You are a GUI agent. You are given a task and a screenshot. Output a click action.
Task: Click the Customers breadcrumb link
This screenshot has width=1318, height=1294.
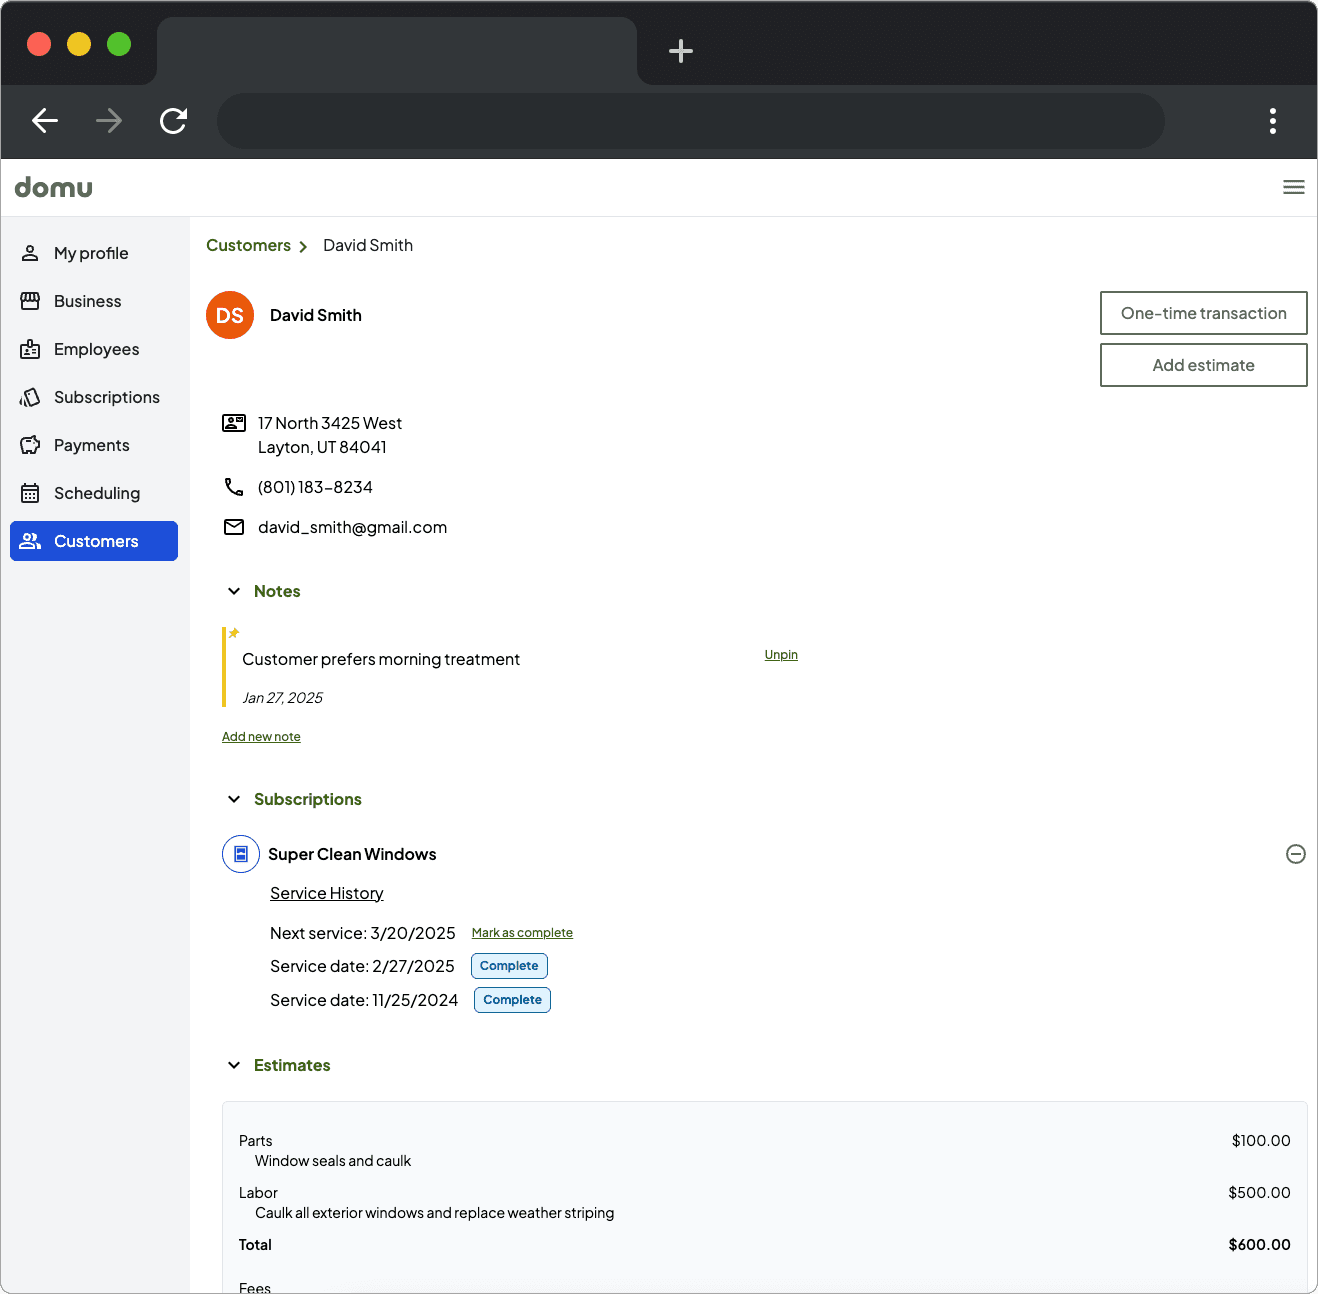coord(248,245)
